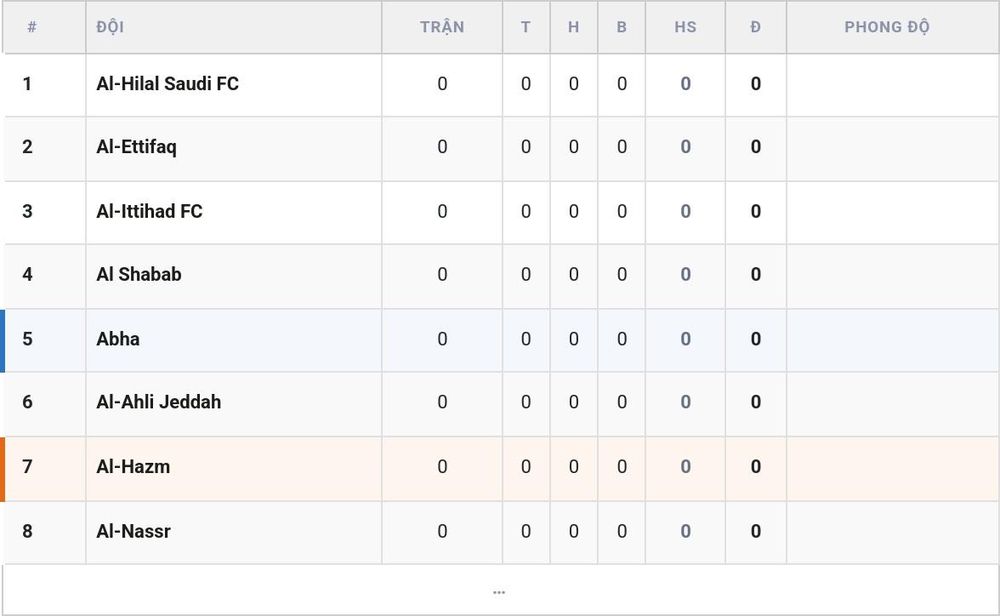Select the Abha team name
This screenshot has height=616, width=1000.
[118, 339]
